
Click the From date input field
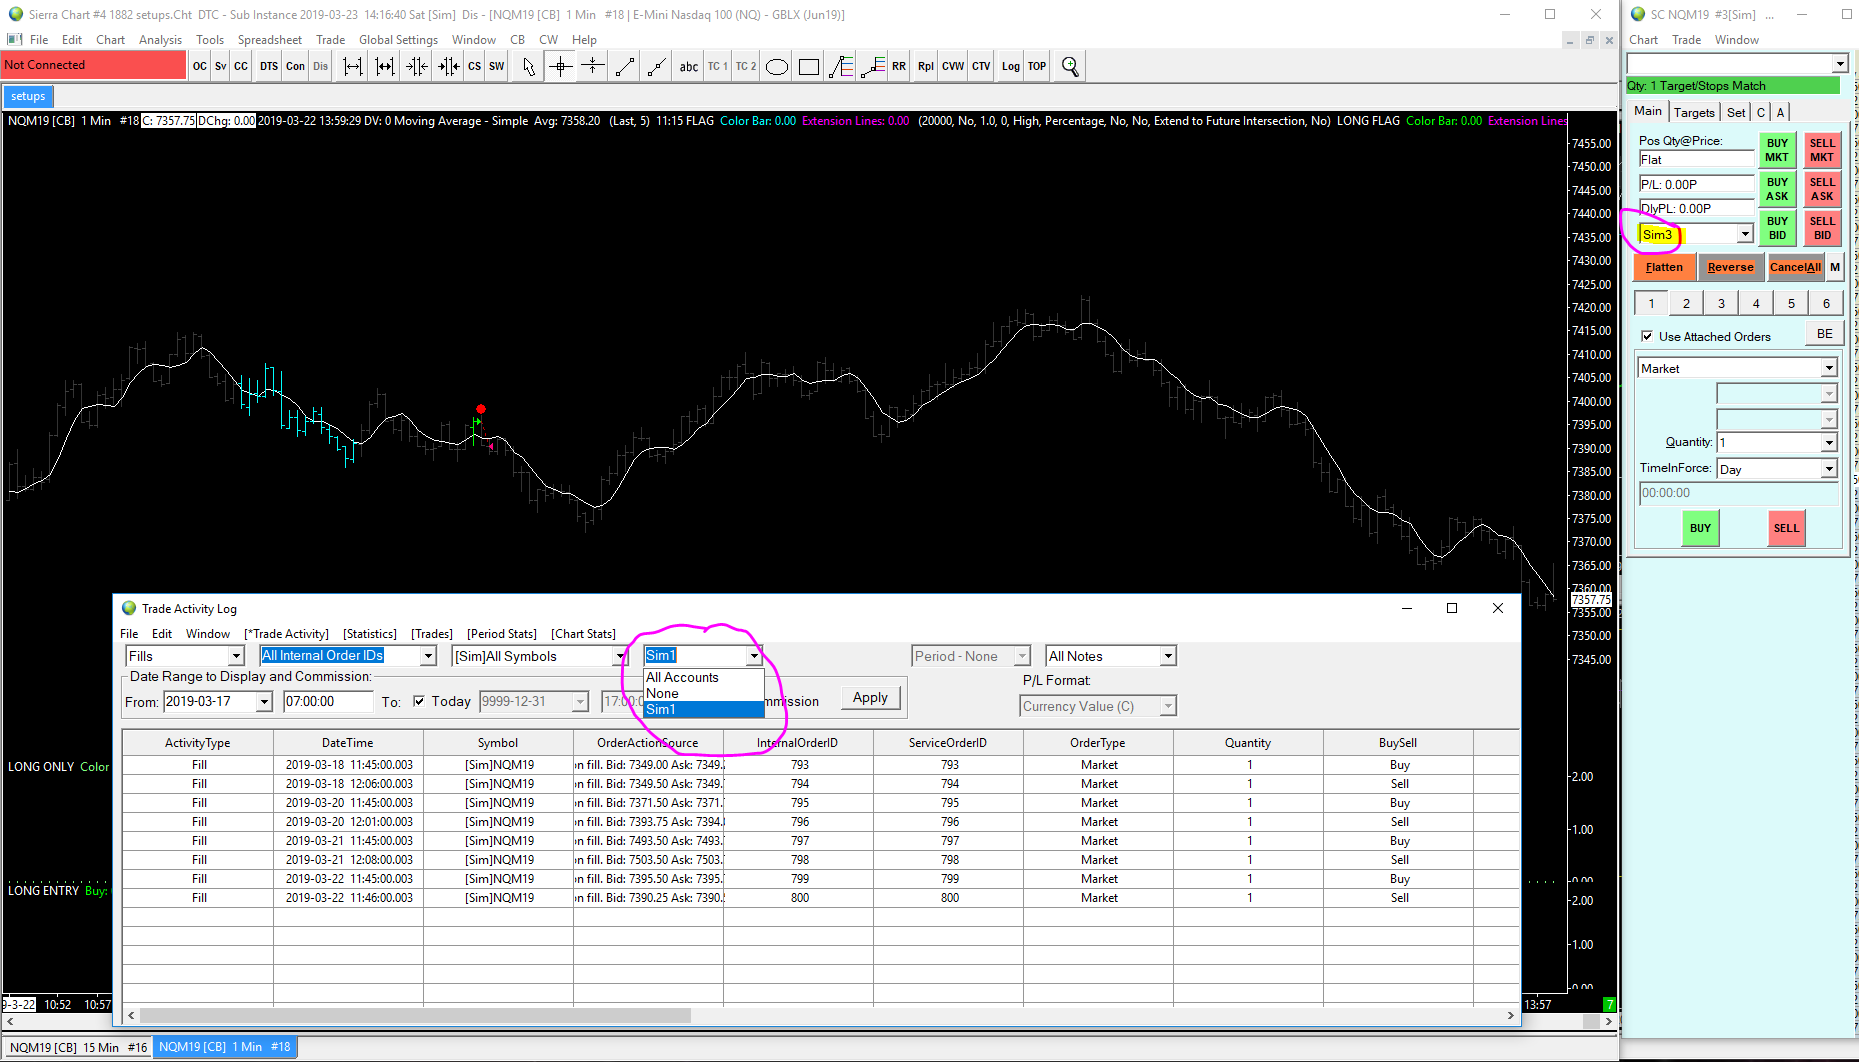click(209, 702)
